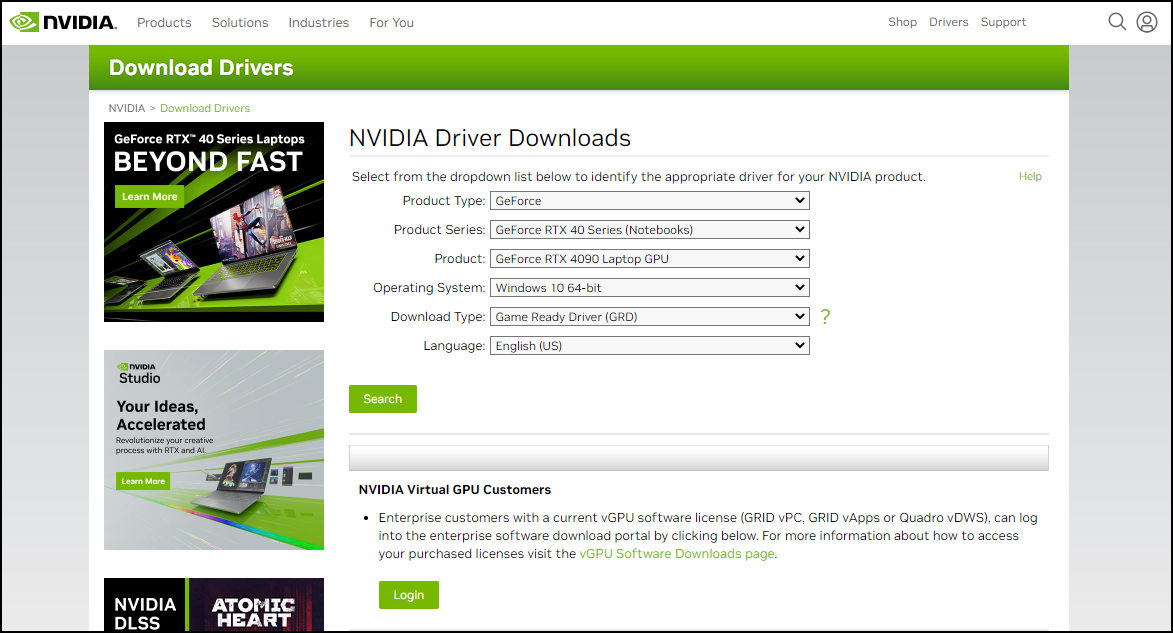Select the Products menu item
Viewport: 1173px width, 633px height.
tap(164, 22)
